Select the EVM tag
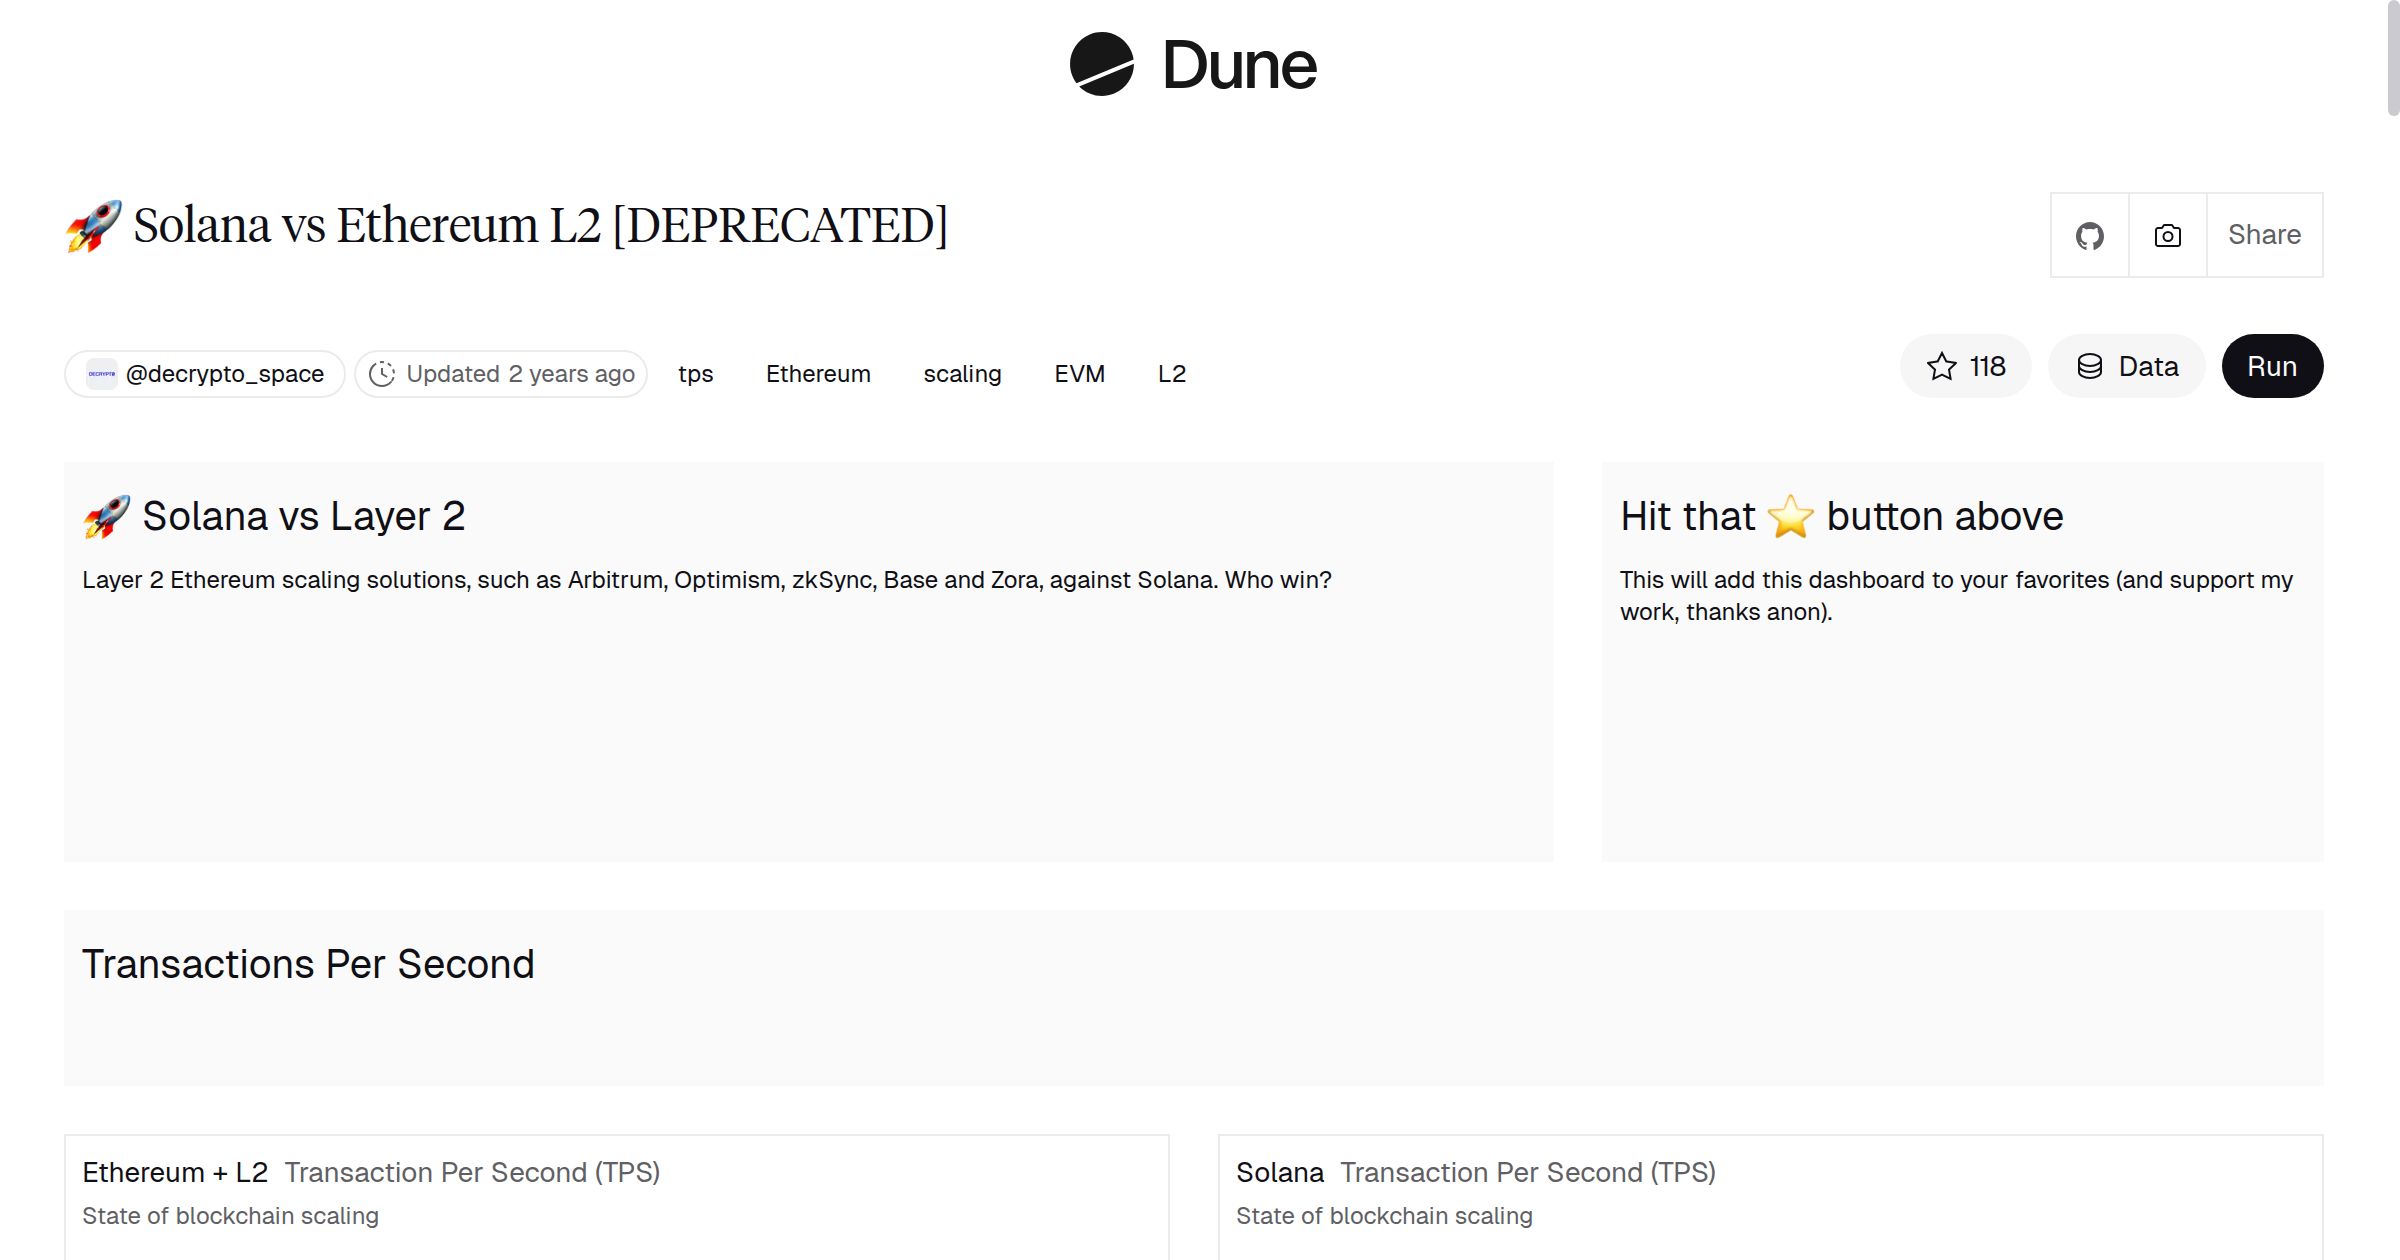The width and height of the screenshot is (2400, 1260). point(1080,373)
